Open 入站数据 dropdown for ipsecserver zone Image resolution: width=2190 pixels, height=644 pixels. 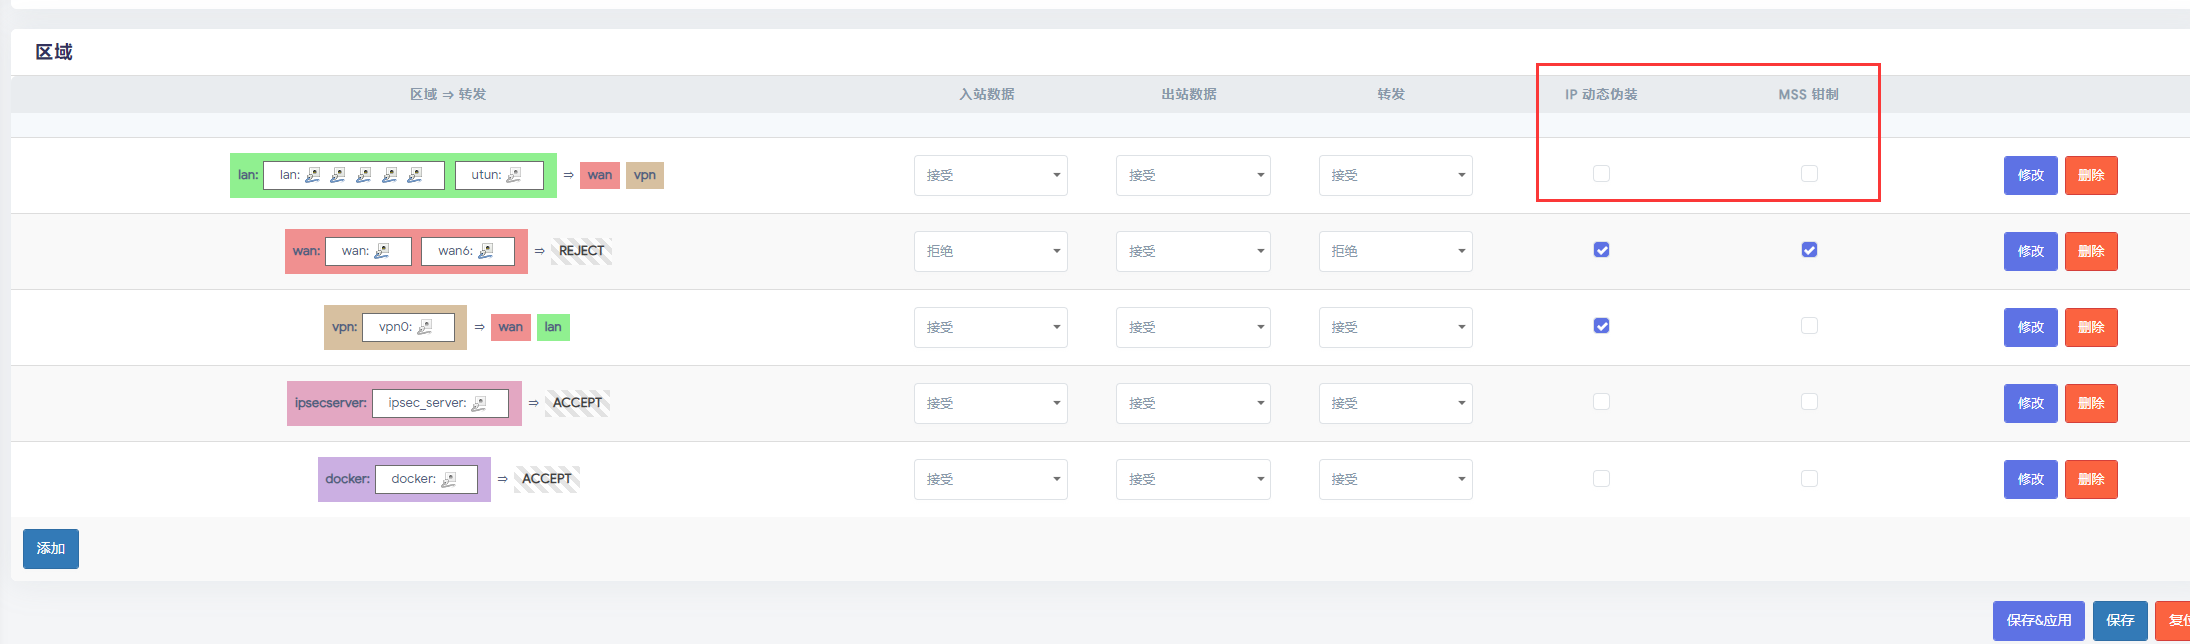click(x=990, y=403)
